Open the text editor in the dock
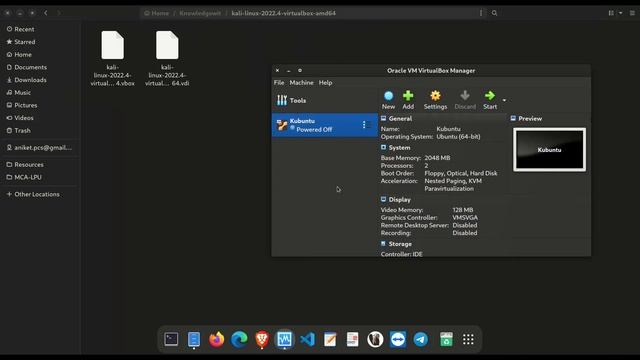This screenshot has width=640, height=360. [x=330, y=339]
